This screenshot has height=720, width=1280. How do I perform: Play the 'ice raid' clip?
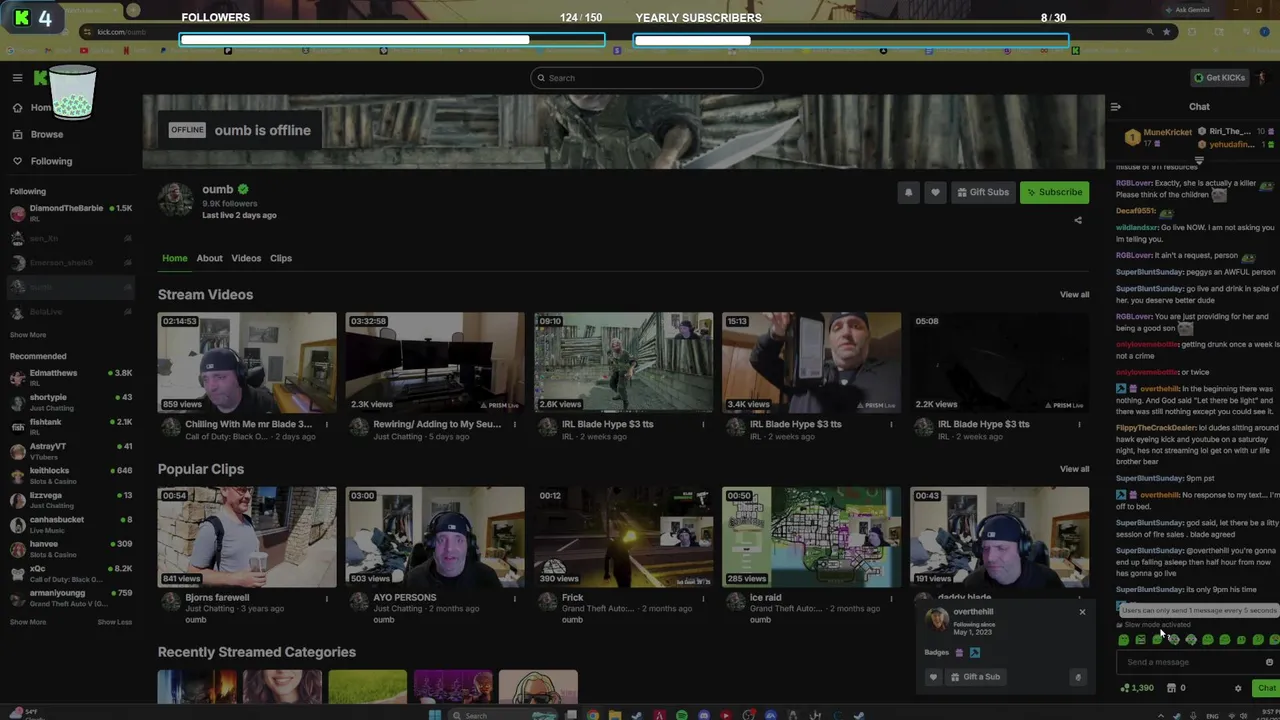pos(811,537)
